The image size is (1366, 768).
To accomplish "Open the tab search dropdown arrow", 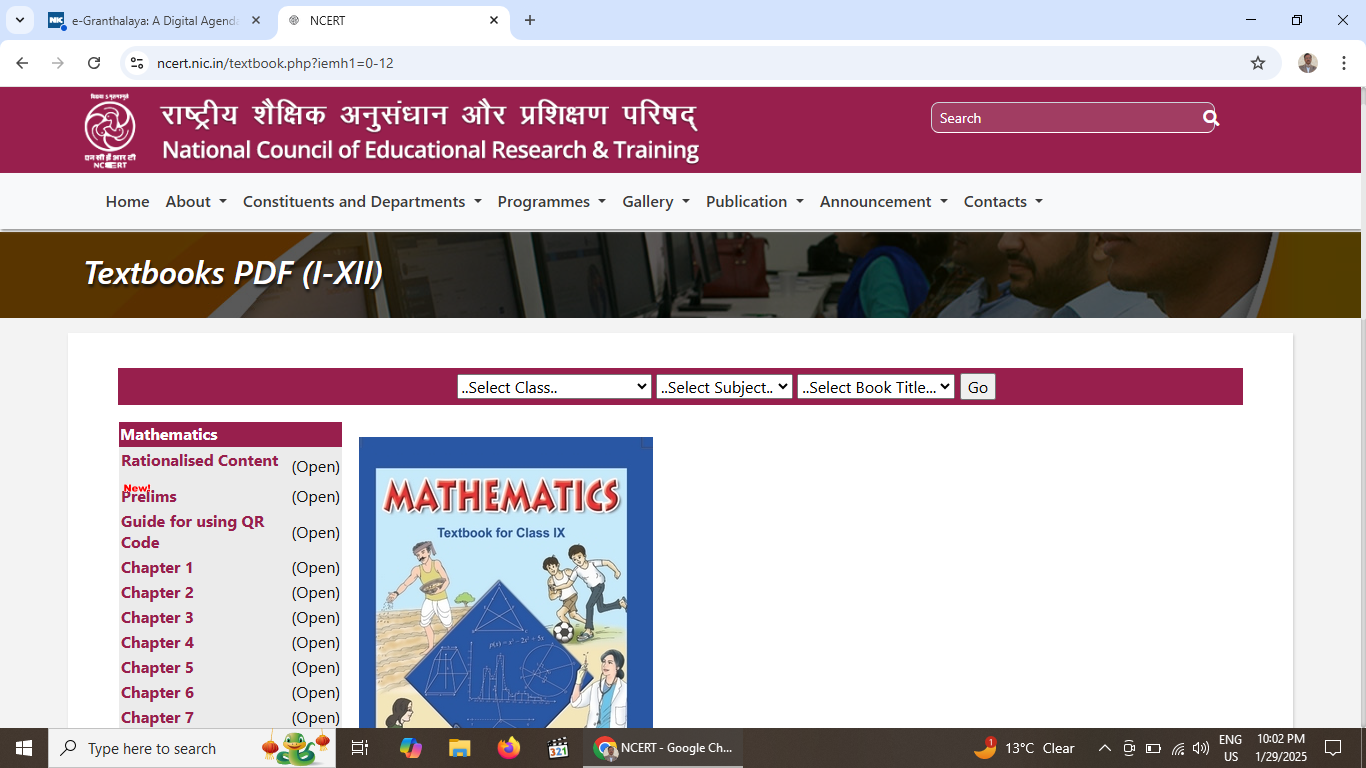I will coord(19,20).
